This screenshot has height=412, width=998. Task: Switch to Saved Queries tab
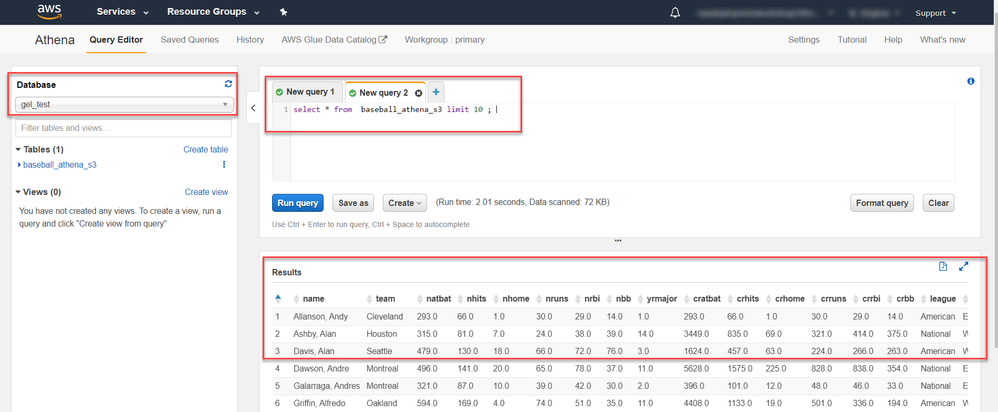coord(190,40)
